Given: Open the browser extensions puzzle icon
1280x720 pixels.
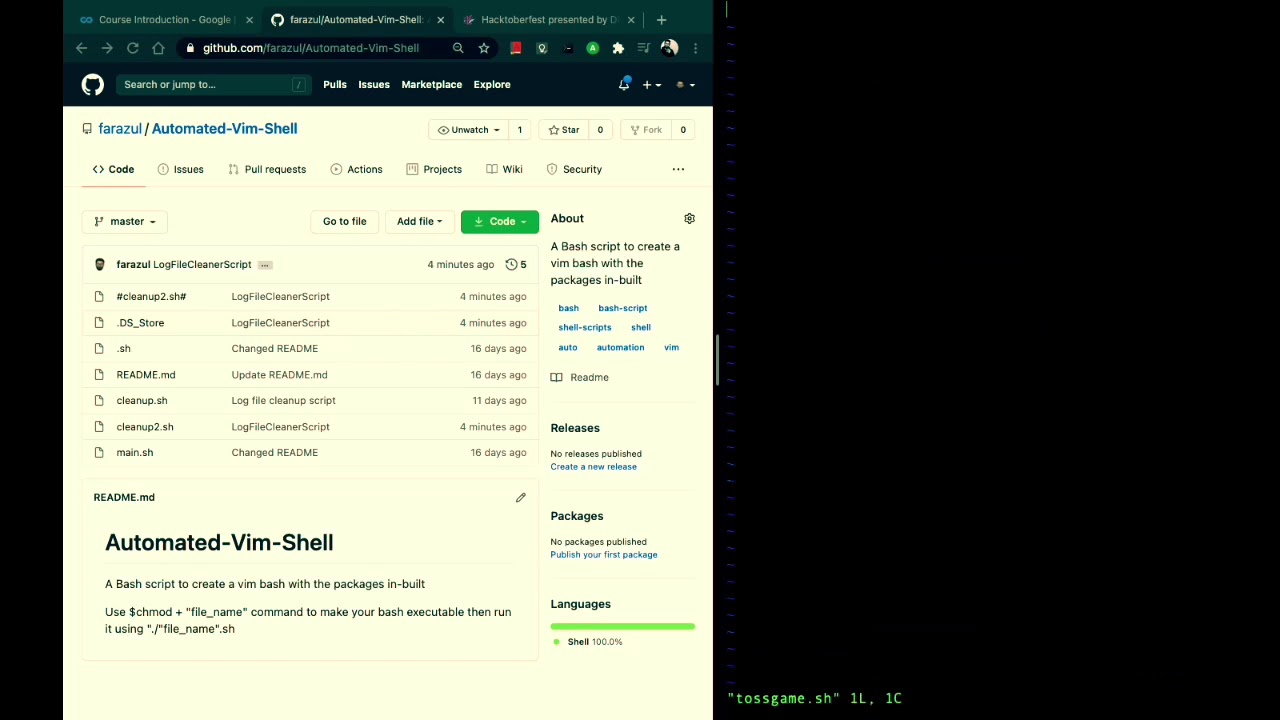Looking at the screenshot, I should pyautogui.click(x=618, y=48).
